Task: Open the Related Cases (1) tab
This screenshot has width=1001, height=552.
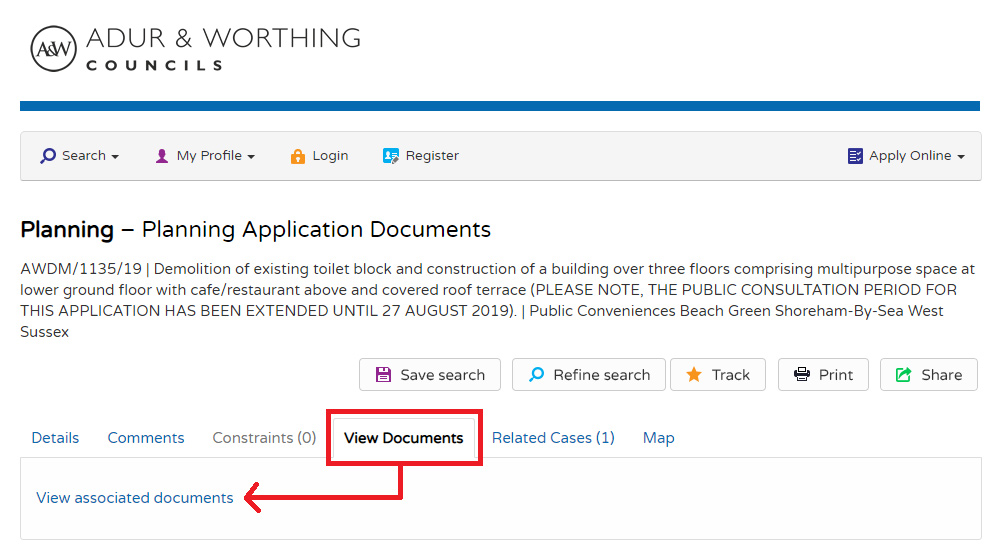Action: click(553, 438)
